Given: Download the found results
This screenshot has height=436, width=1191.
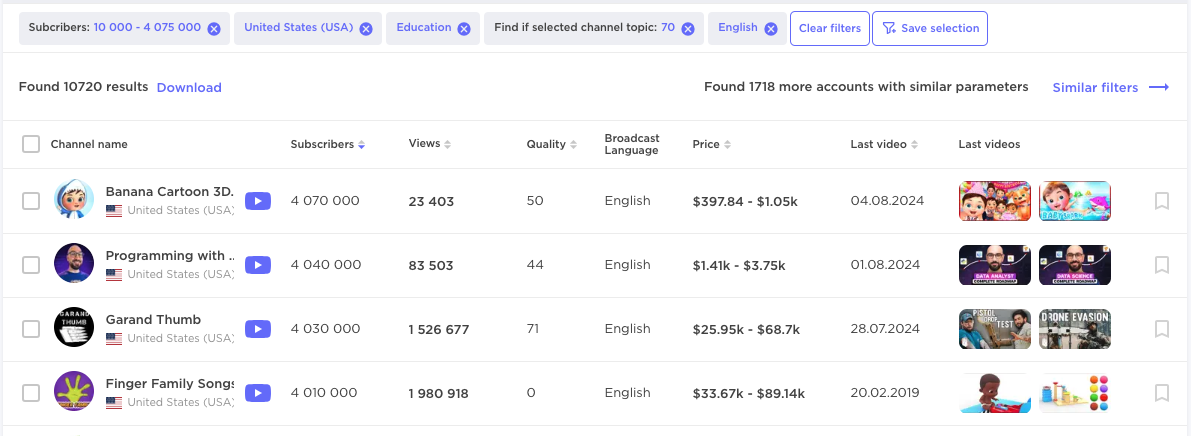Looking at the screenshot, I should pyautogui.click(x=189, y=88).
